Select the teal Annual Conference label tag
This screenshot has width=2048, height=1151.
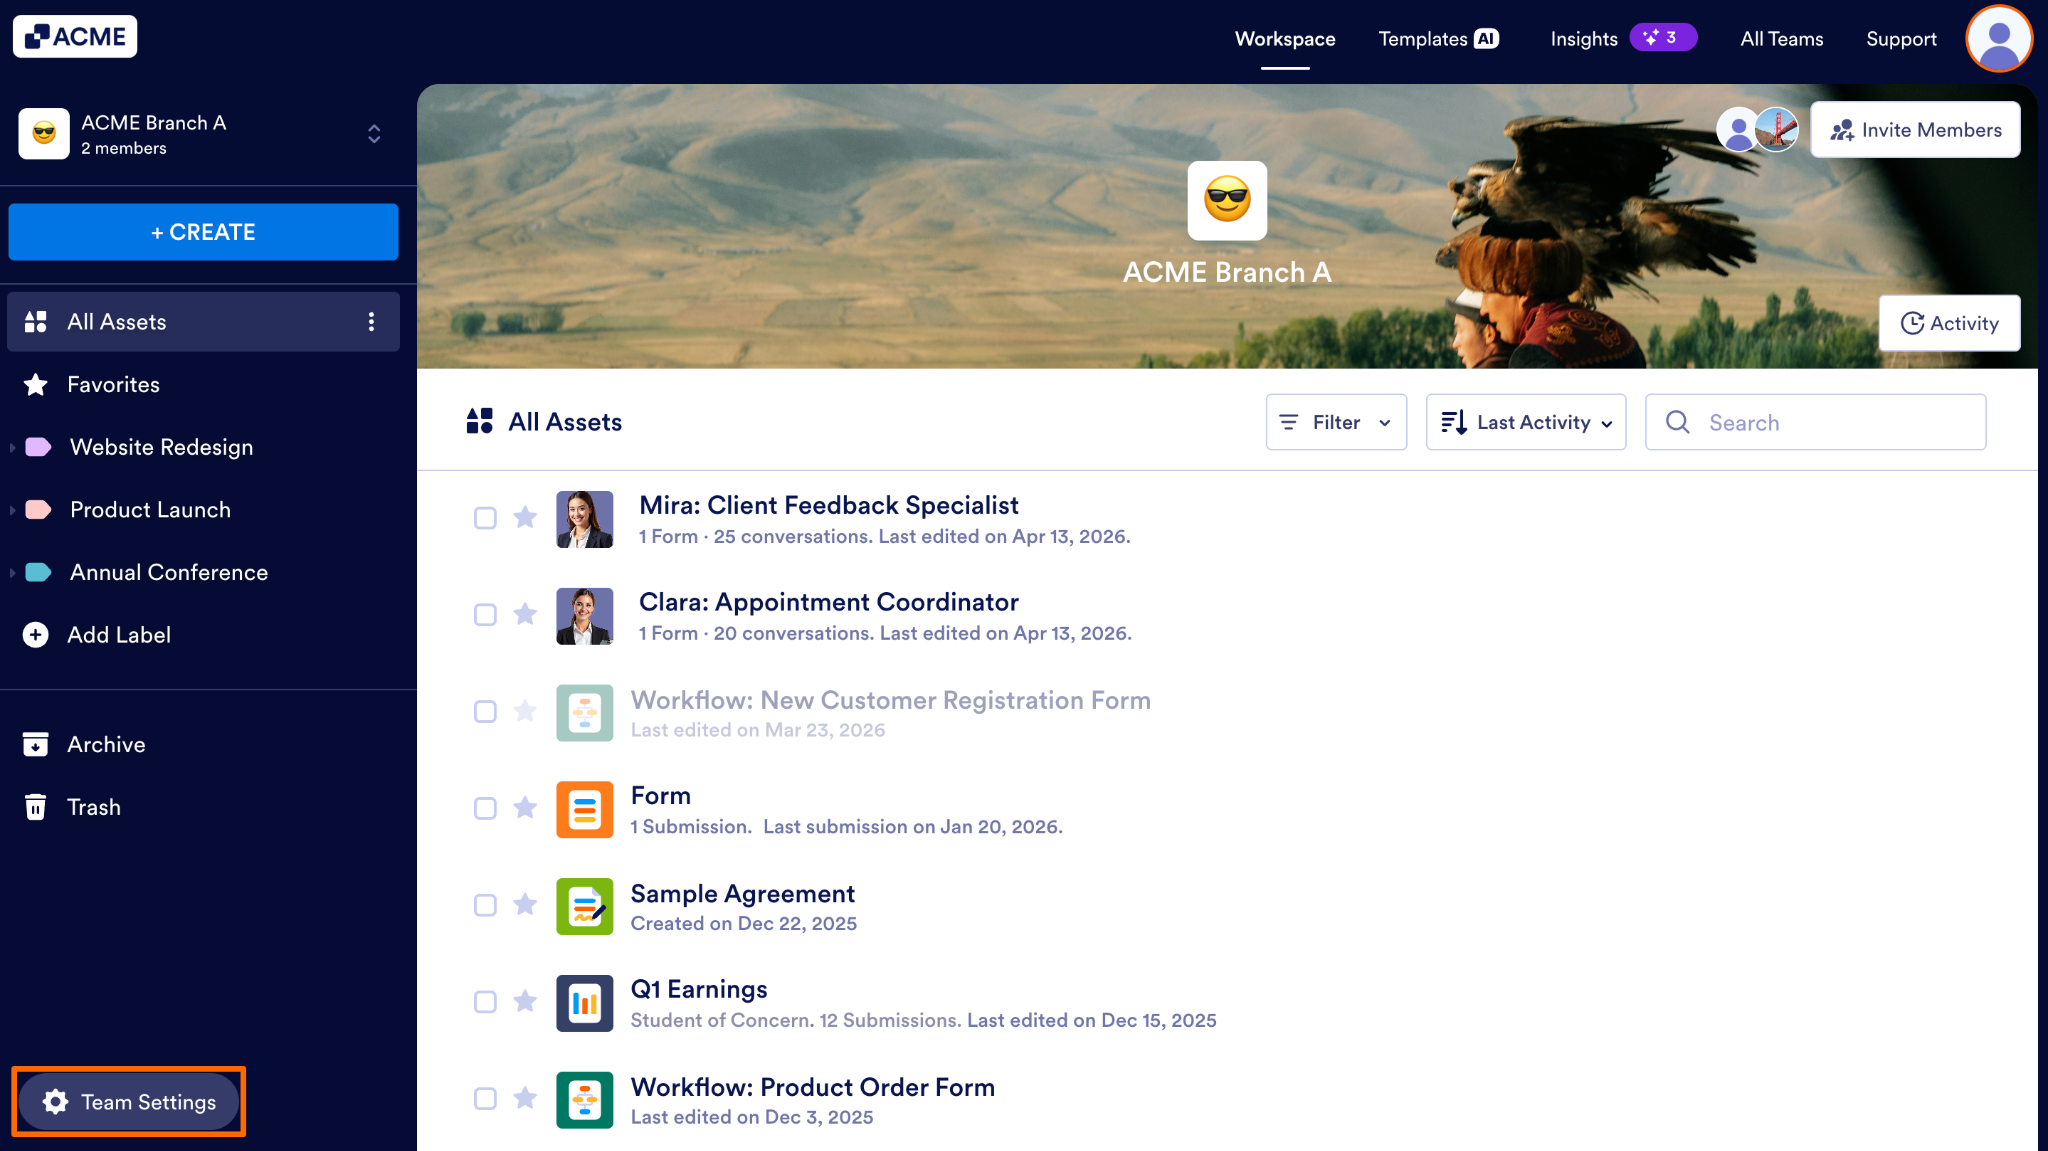pyautogui.click(x=38, y=573)
